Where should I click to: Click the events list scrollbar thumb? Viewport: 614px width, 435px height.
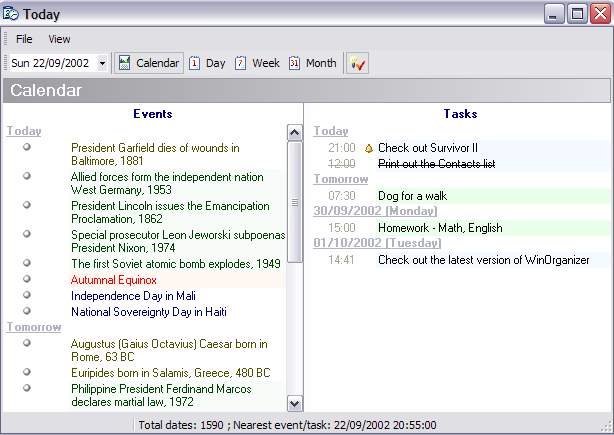click(x=295, y=202)
